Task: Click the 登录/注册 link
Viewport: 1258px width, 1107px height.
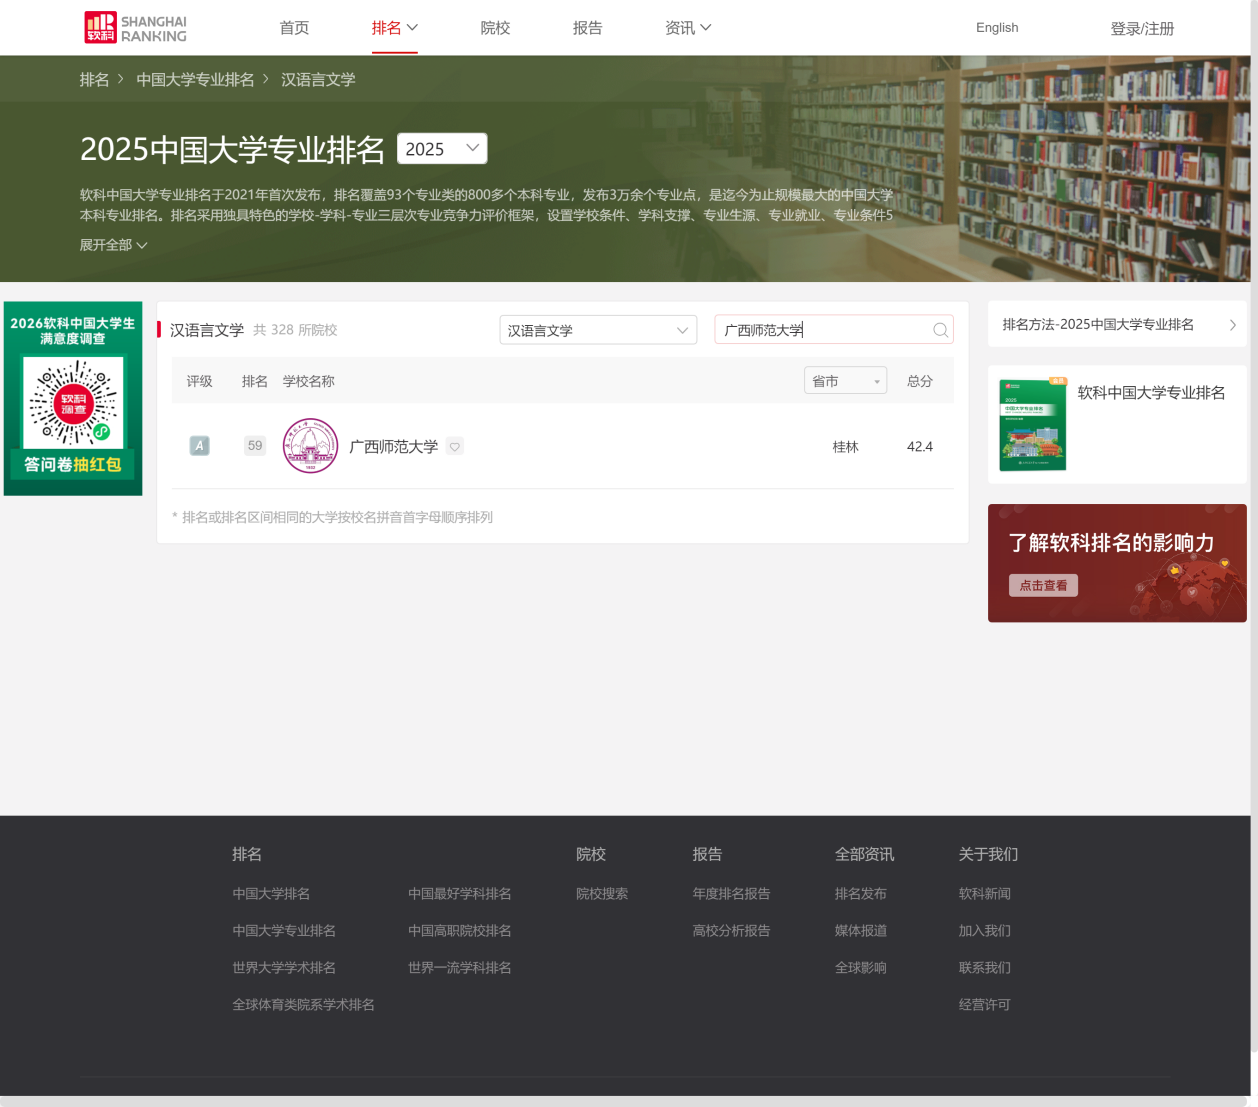Action: point(1142,29)
